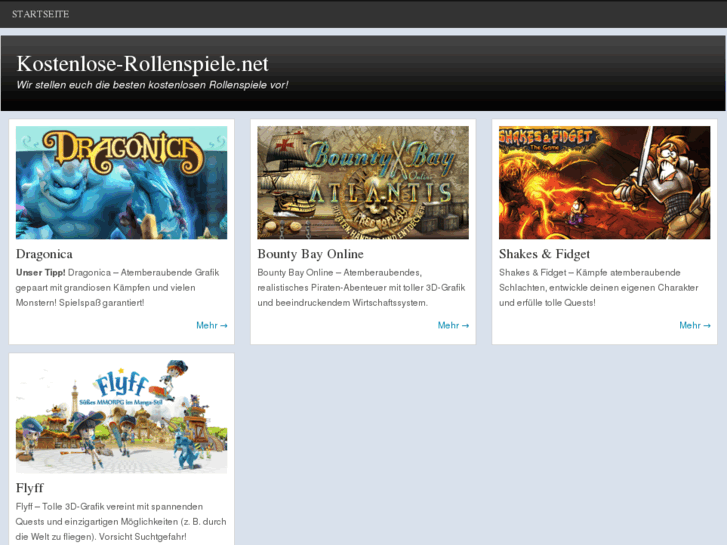Click the Kostenlose-Rollenspiele.net site title
The width and height of the screenshot is (727, 545).
[142, 64]
